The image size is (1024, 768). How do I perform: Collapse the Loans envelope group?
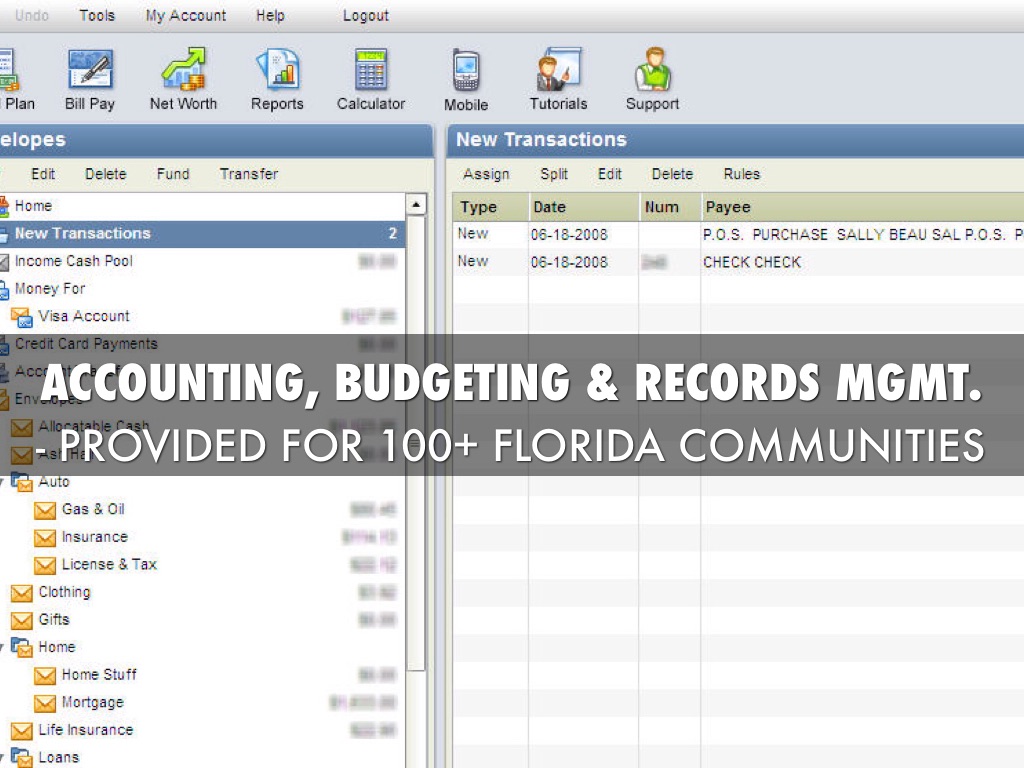pyautogui.click(x=3, y=757)
